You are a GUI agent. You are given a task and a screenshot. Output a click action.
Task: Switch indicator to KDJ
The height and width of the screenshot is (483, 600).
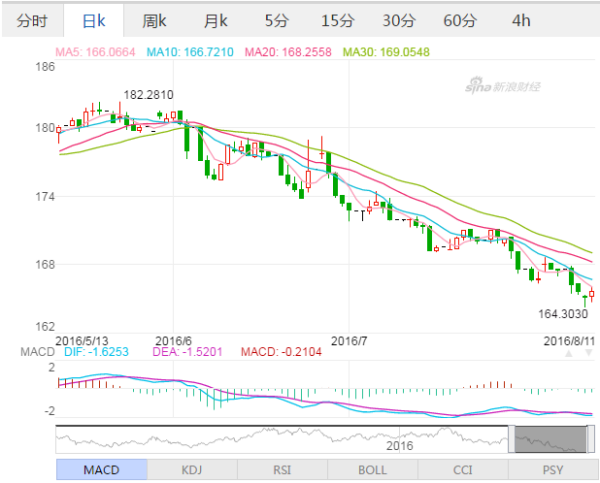[192, 470]
